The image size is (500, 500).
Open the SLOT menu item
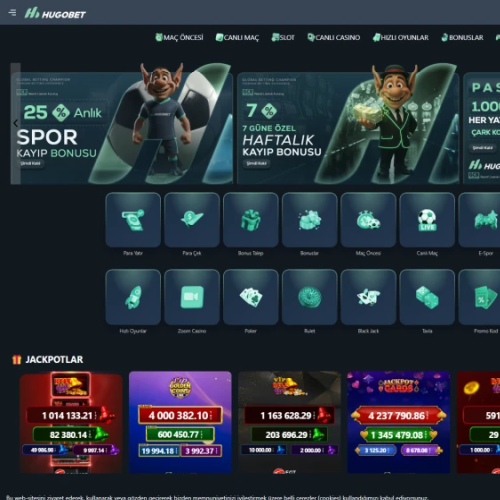(x=283, y=37)
